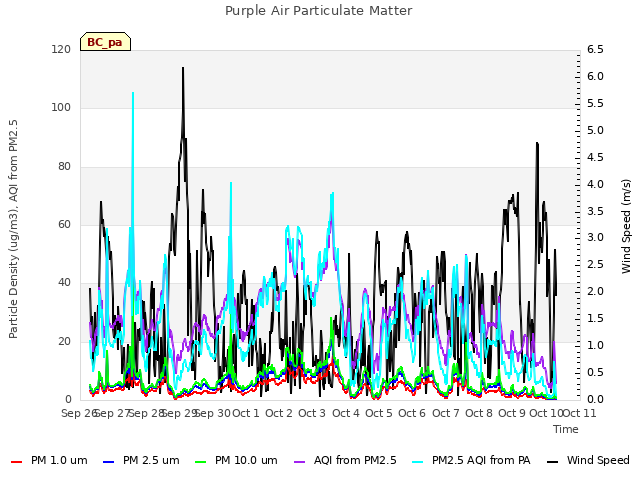Screen dimensions: 640x480
Task: Click the 60 left axis tick label
Action: 64,224
